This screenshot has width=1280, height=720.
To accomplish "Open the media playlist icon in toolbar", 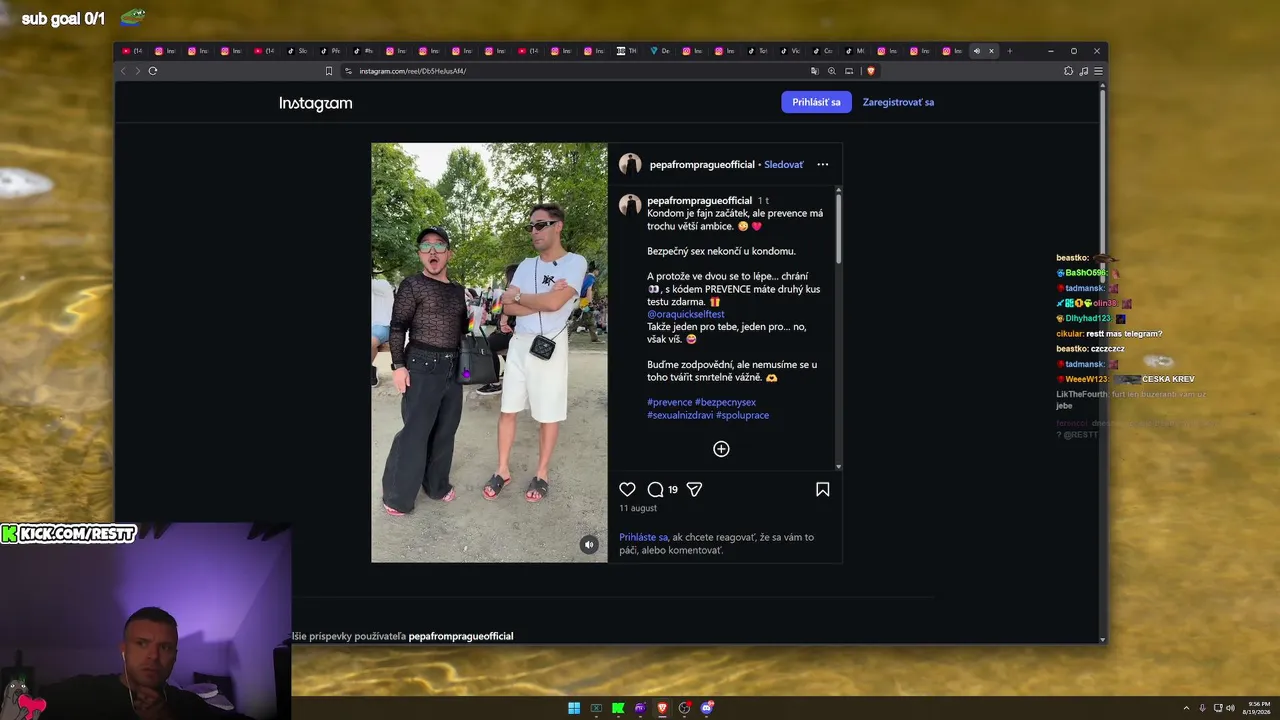I will click(1083, 71).
